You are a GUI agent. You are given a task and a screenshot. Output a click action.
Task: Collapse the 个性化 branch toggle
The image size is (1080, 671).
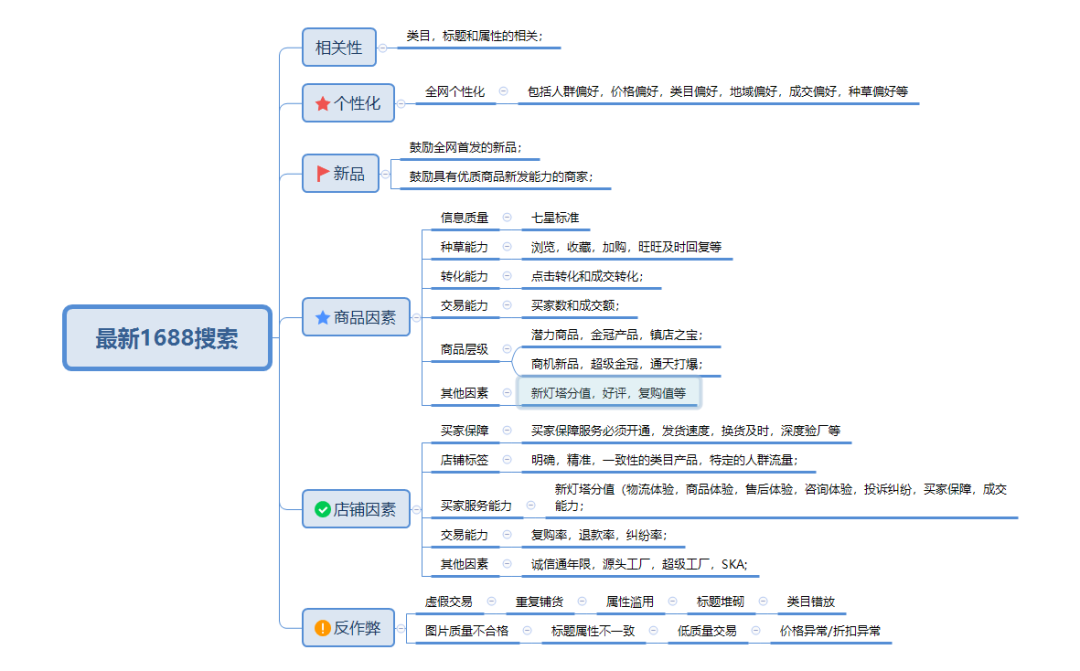point(401,104)
